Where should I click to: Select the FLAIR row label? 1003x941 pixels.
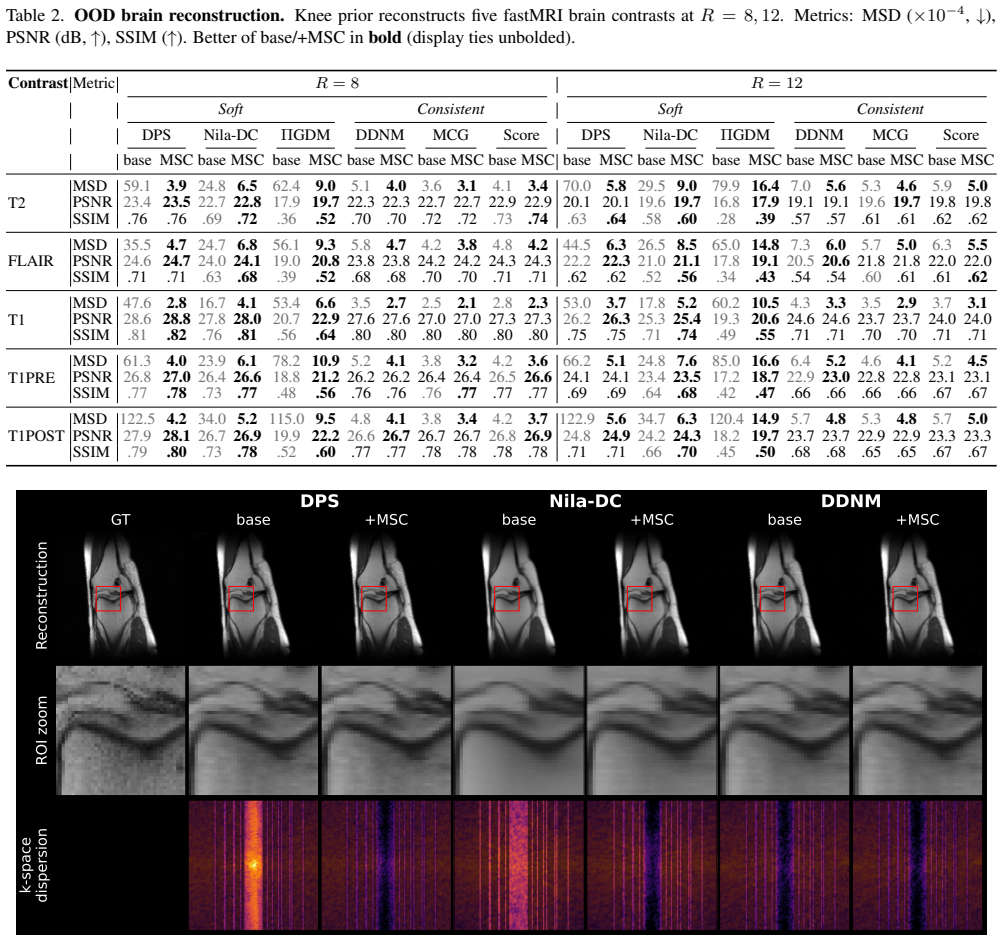pos(31,261)
